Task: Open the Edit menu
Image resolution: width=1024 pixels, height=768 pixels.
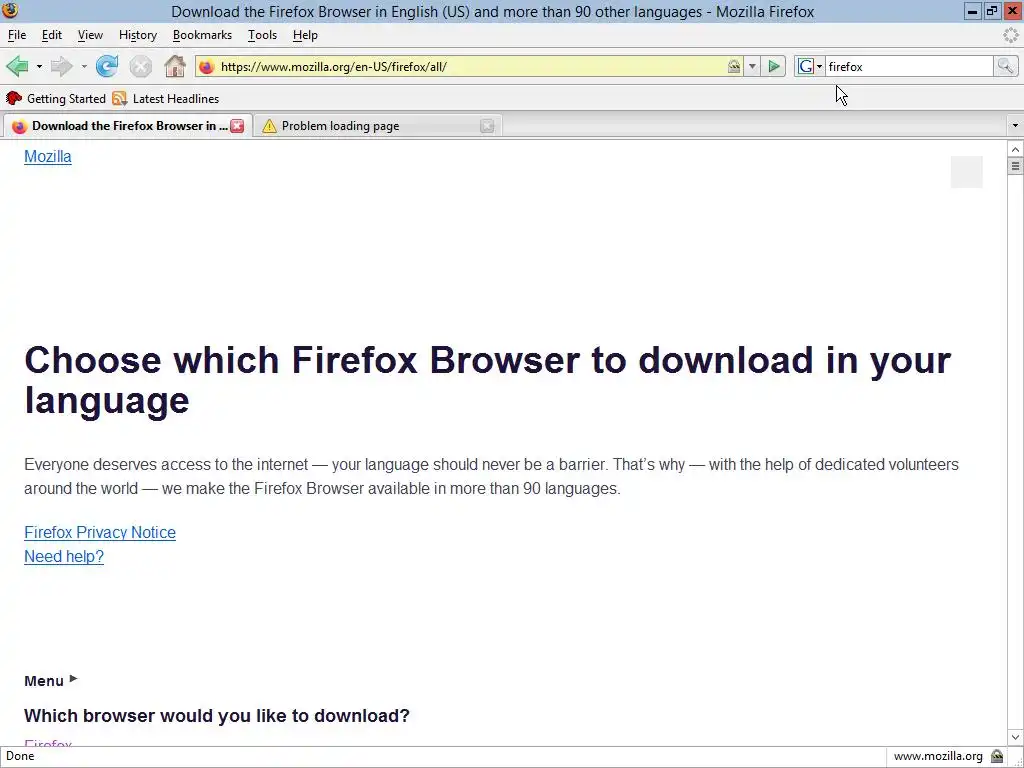Action: click(x=52, y=35)
